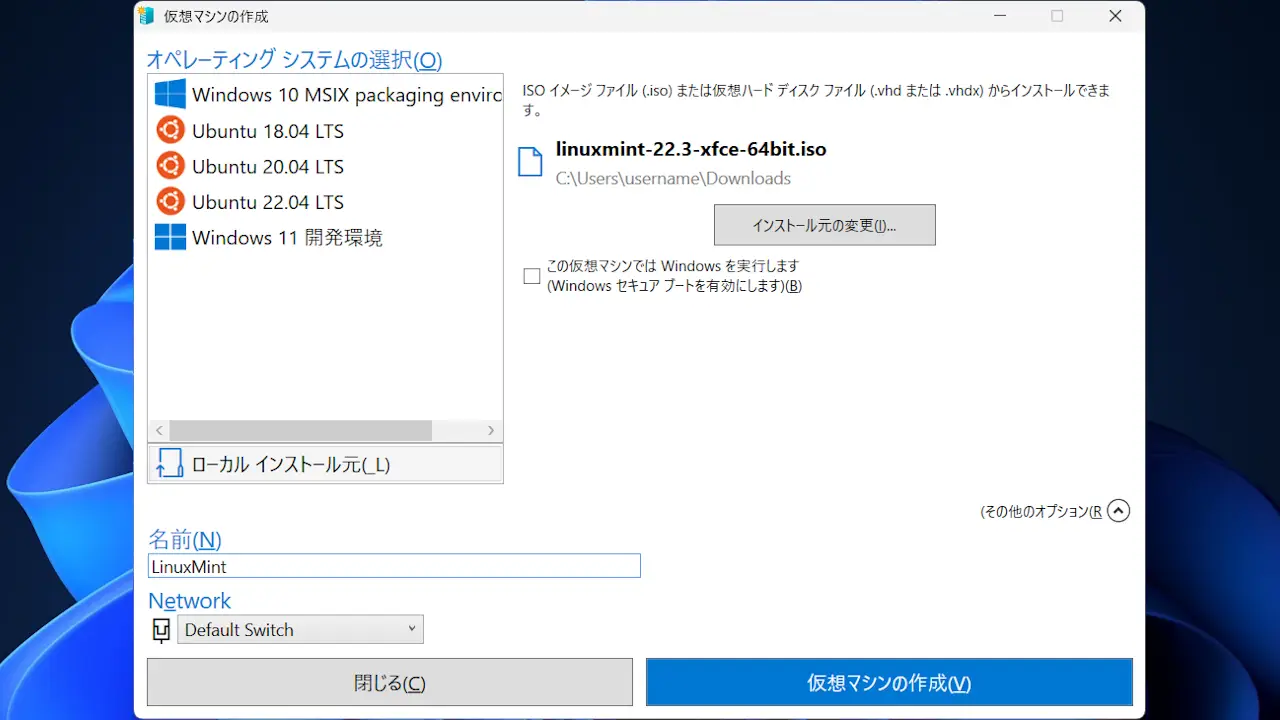Open the Default Switch network dropdown

coord(301,630)
